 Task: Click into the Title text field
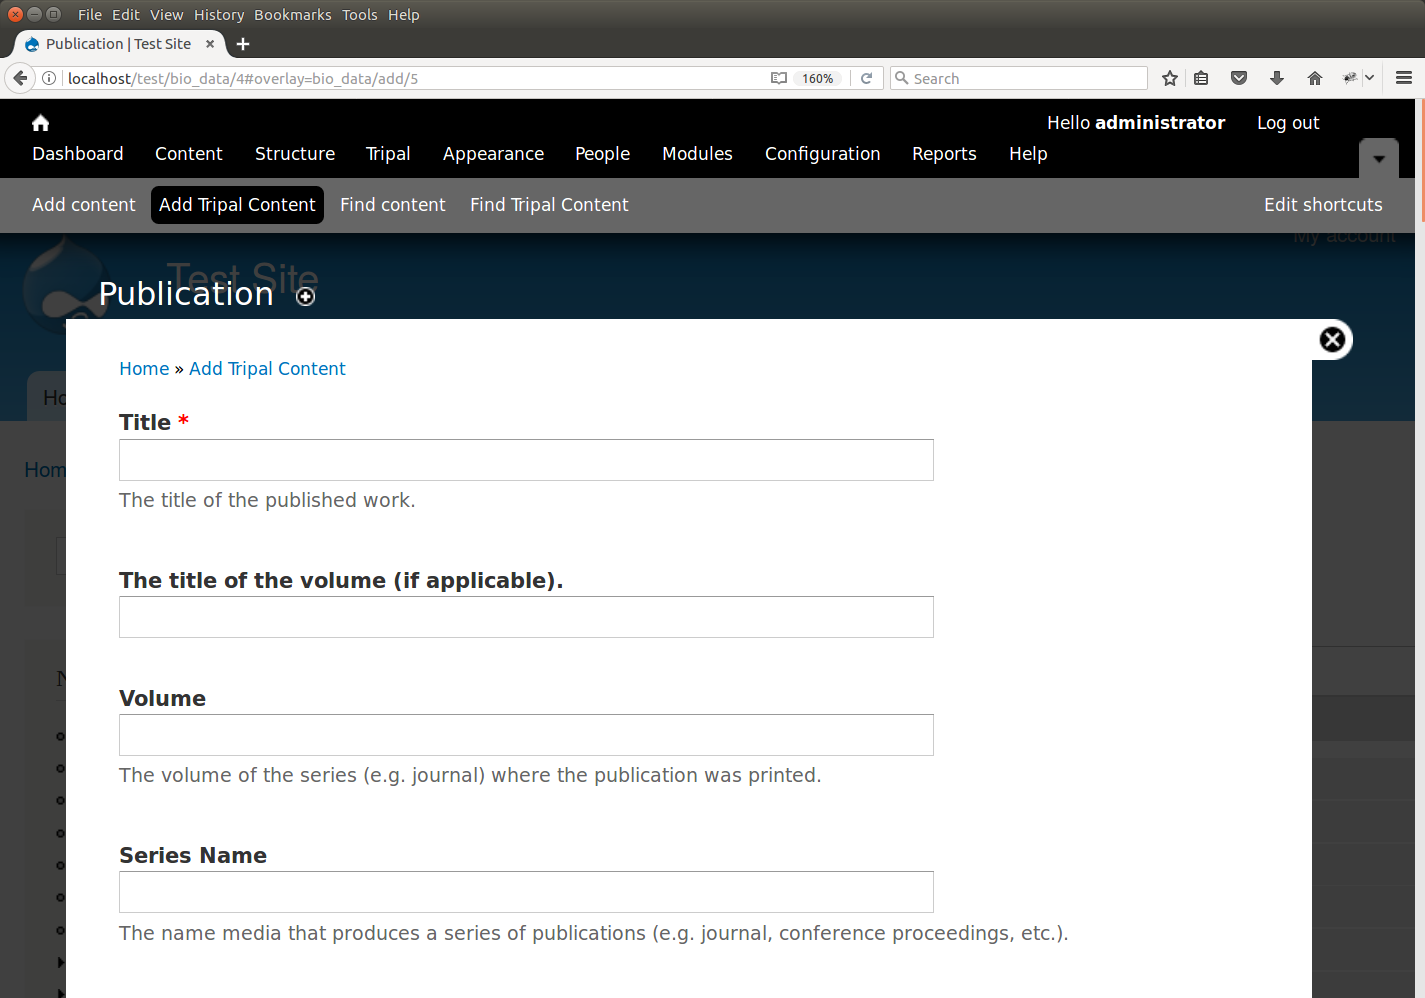tap(526, 460)
